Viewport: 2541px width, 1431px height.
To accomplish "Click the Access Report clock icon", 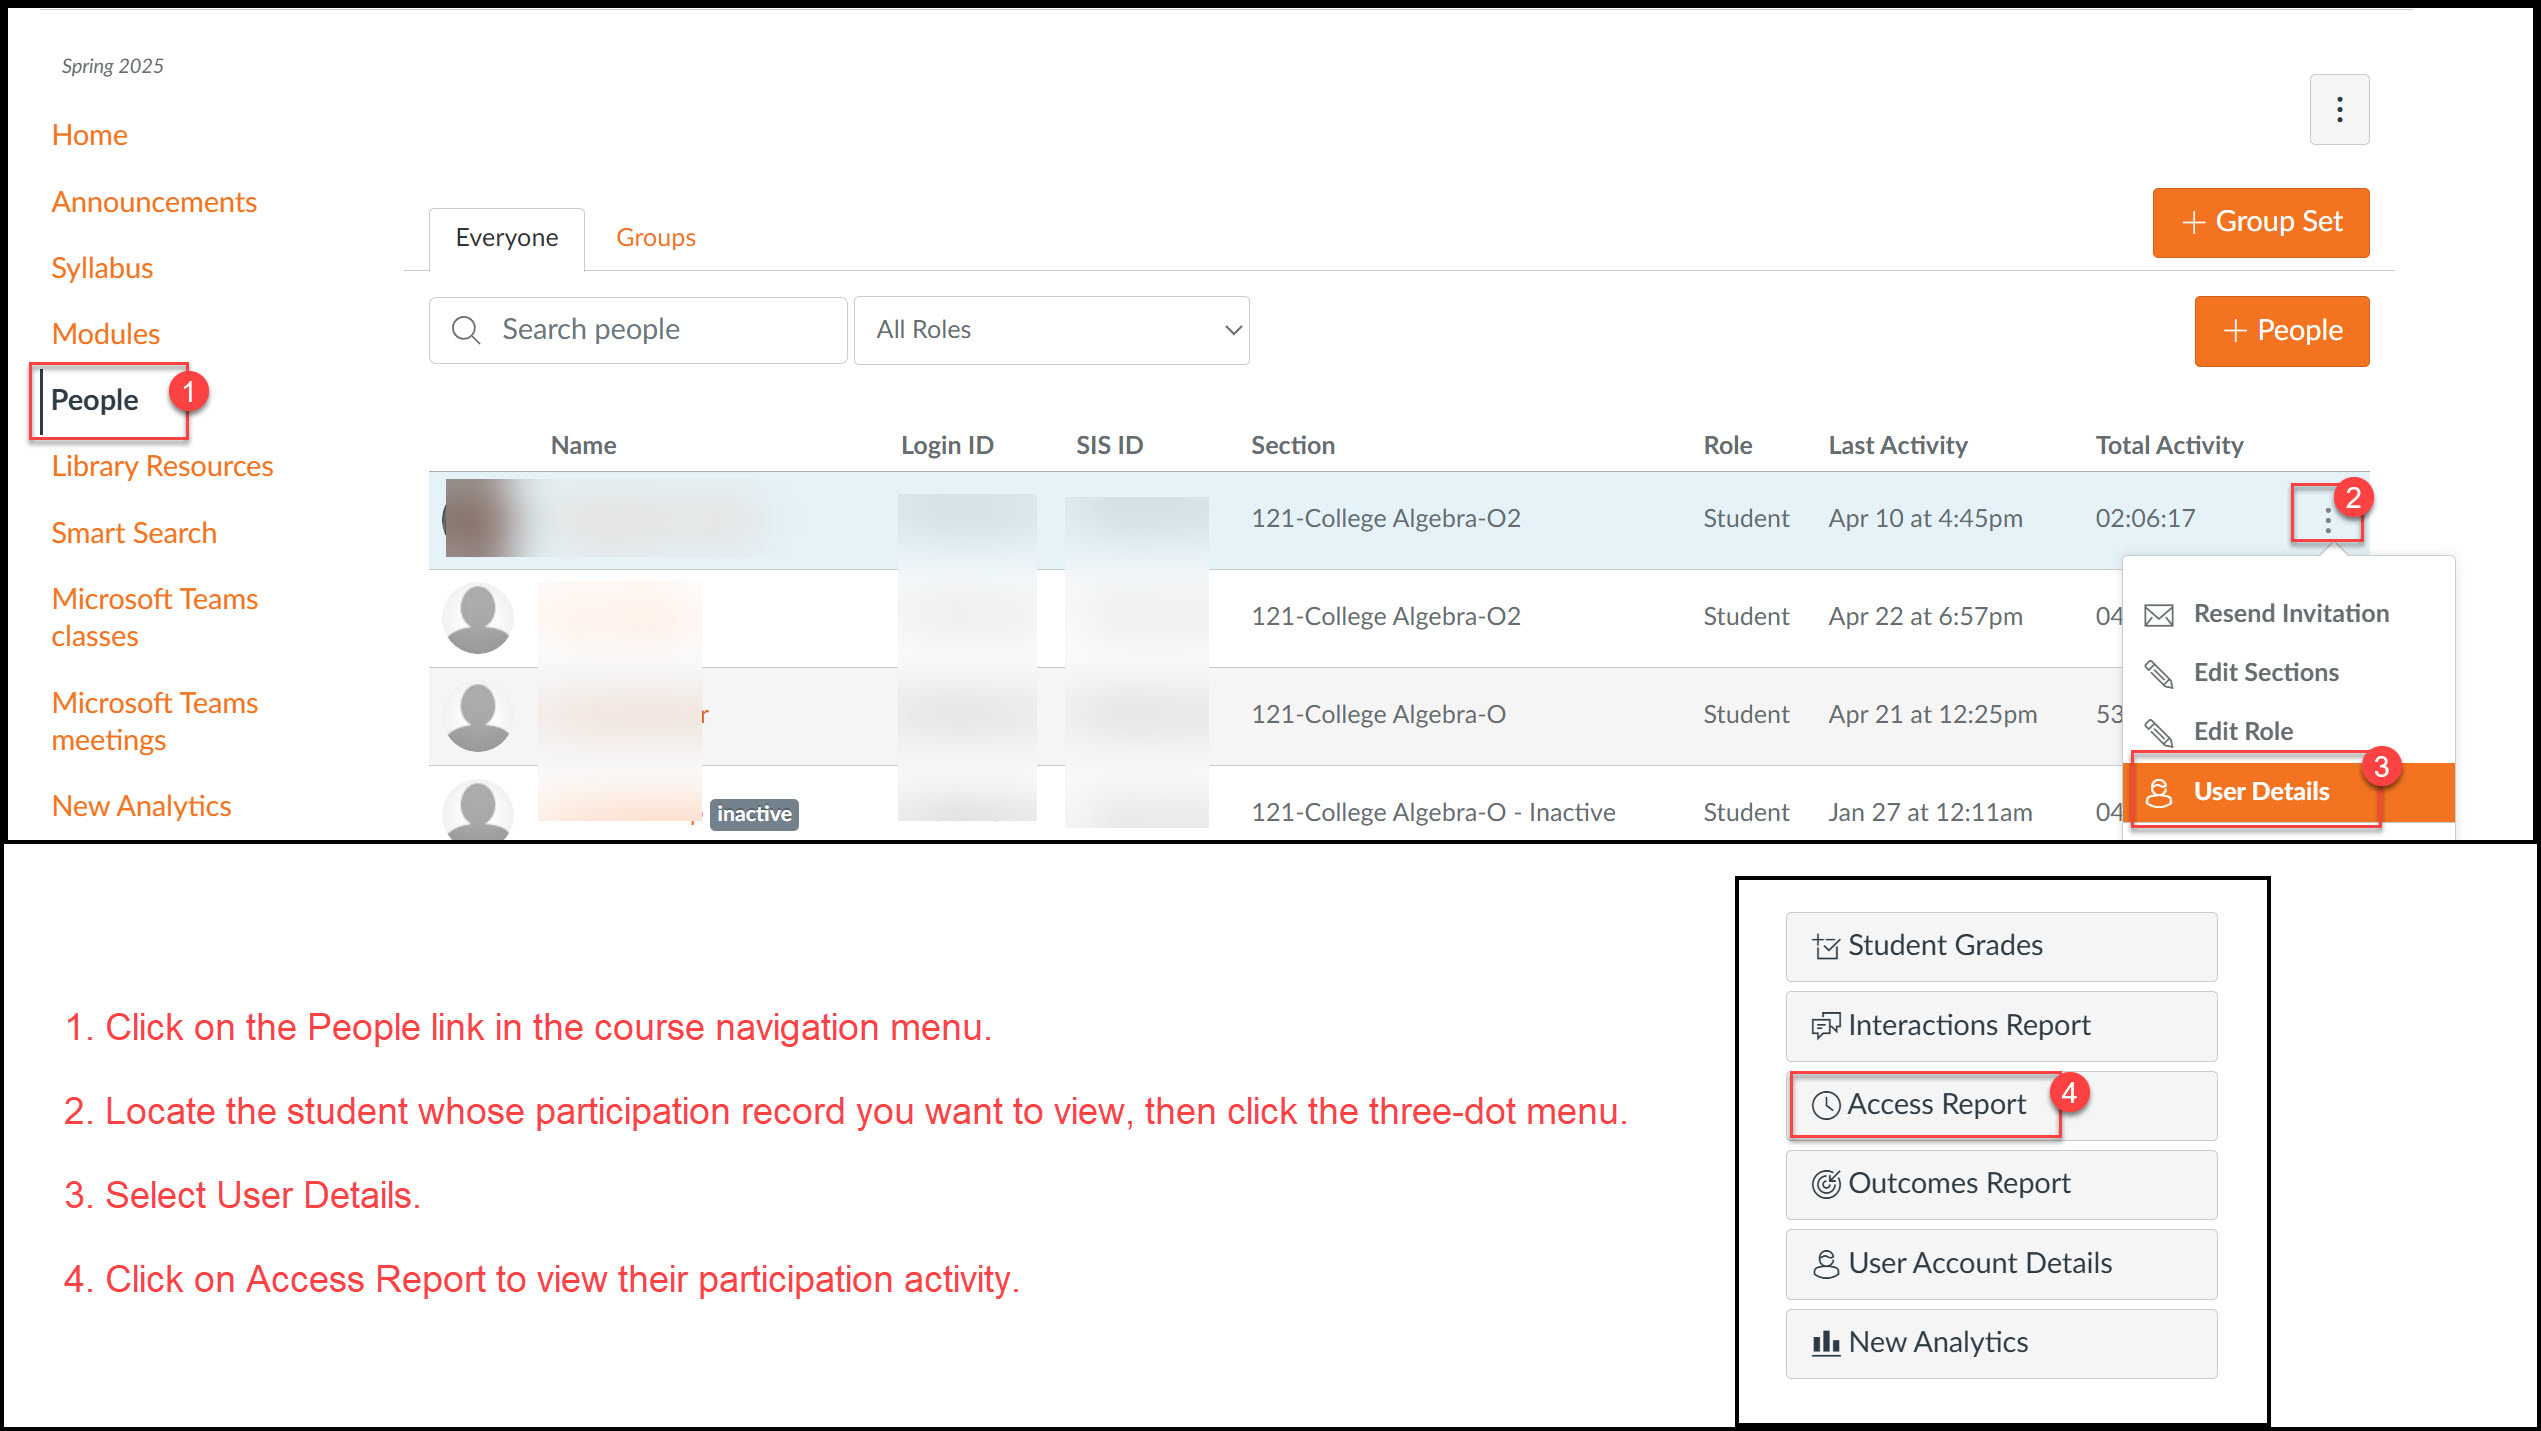I will pos(1826,1105).
